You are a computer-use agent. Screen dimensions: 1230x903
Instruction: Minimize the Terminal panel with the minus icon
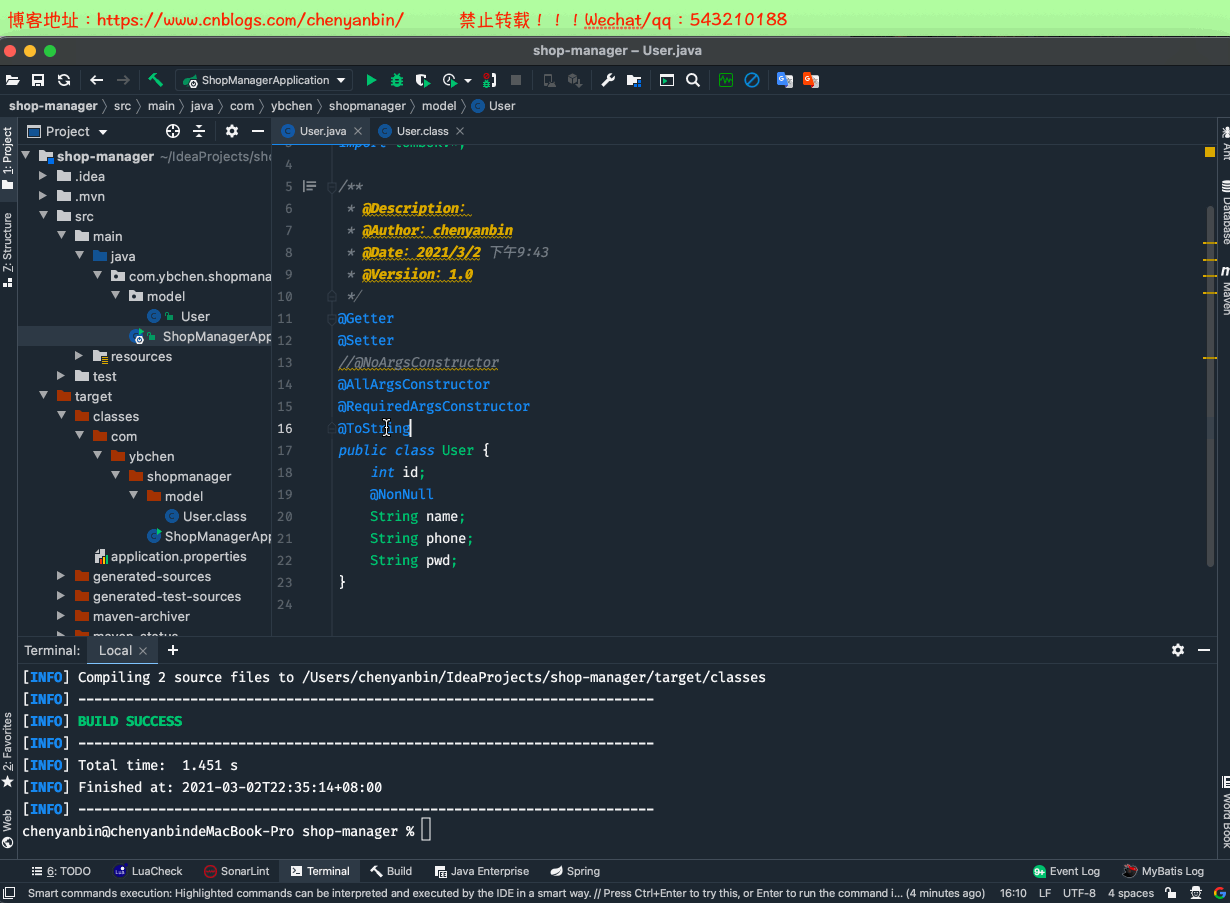tap(1204, 650)
